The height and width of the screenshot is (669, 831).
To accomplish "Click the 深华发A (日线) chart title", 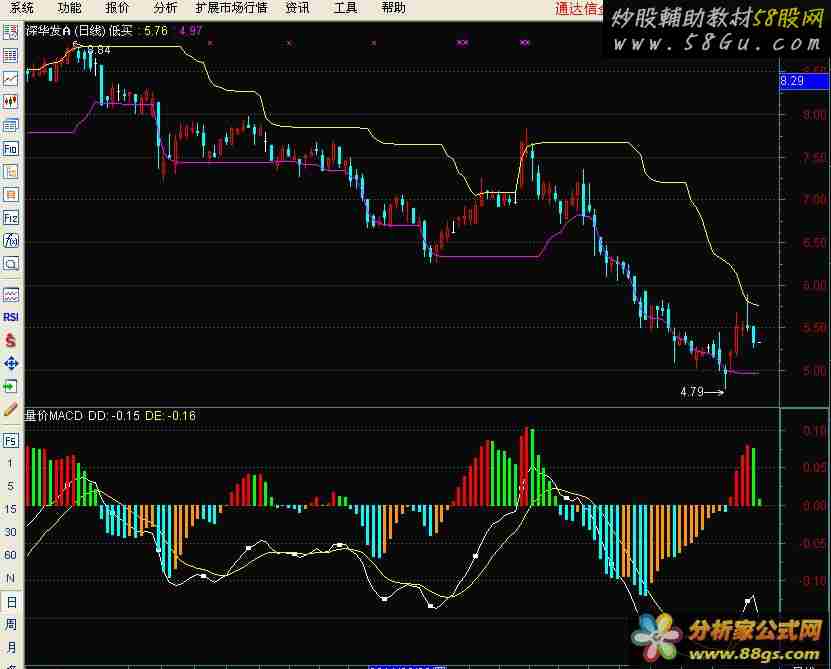I will coord(66,31).
